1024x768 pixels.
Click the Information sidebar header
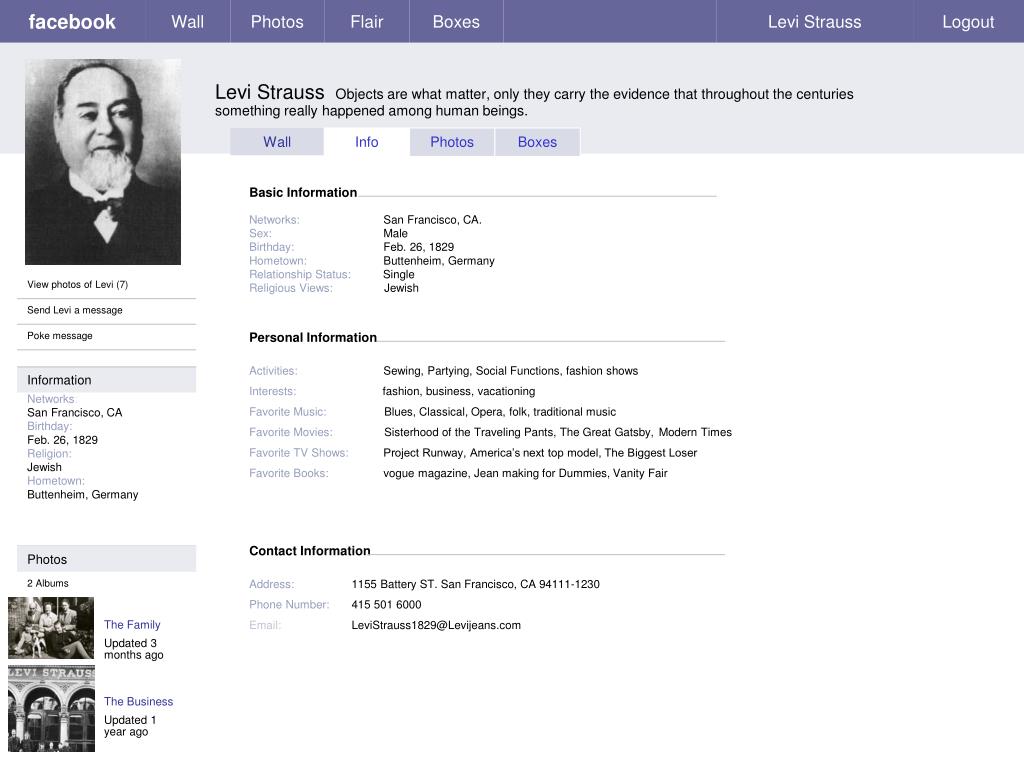(x=106, y=379)
